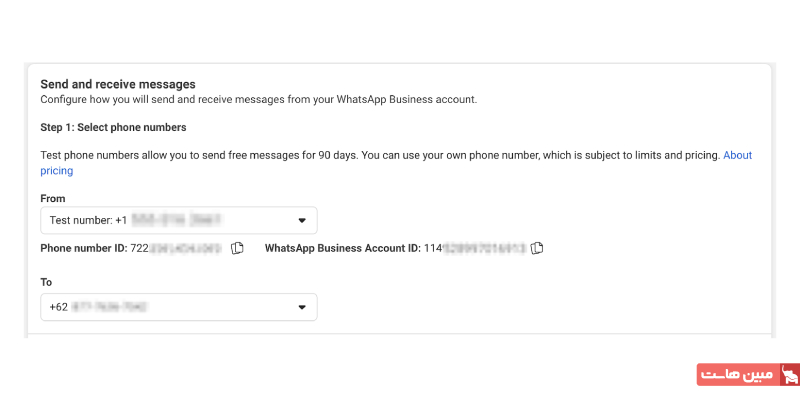Open the About pricing link
Viewport: 800px width, 400px height.
click(x=737, y=156)
